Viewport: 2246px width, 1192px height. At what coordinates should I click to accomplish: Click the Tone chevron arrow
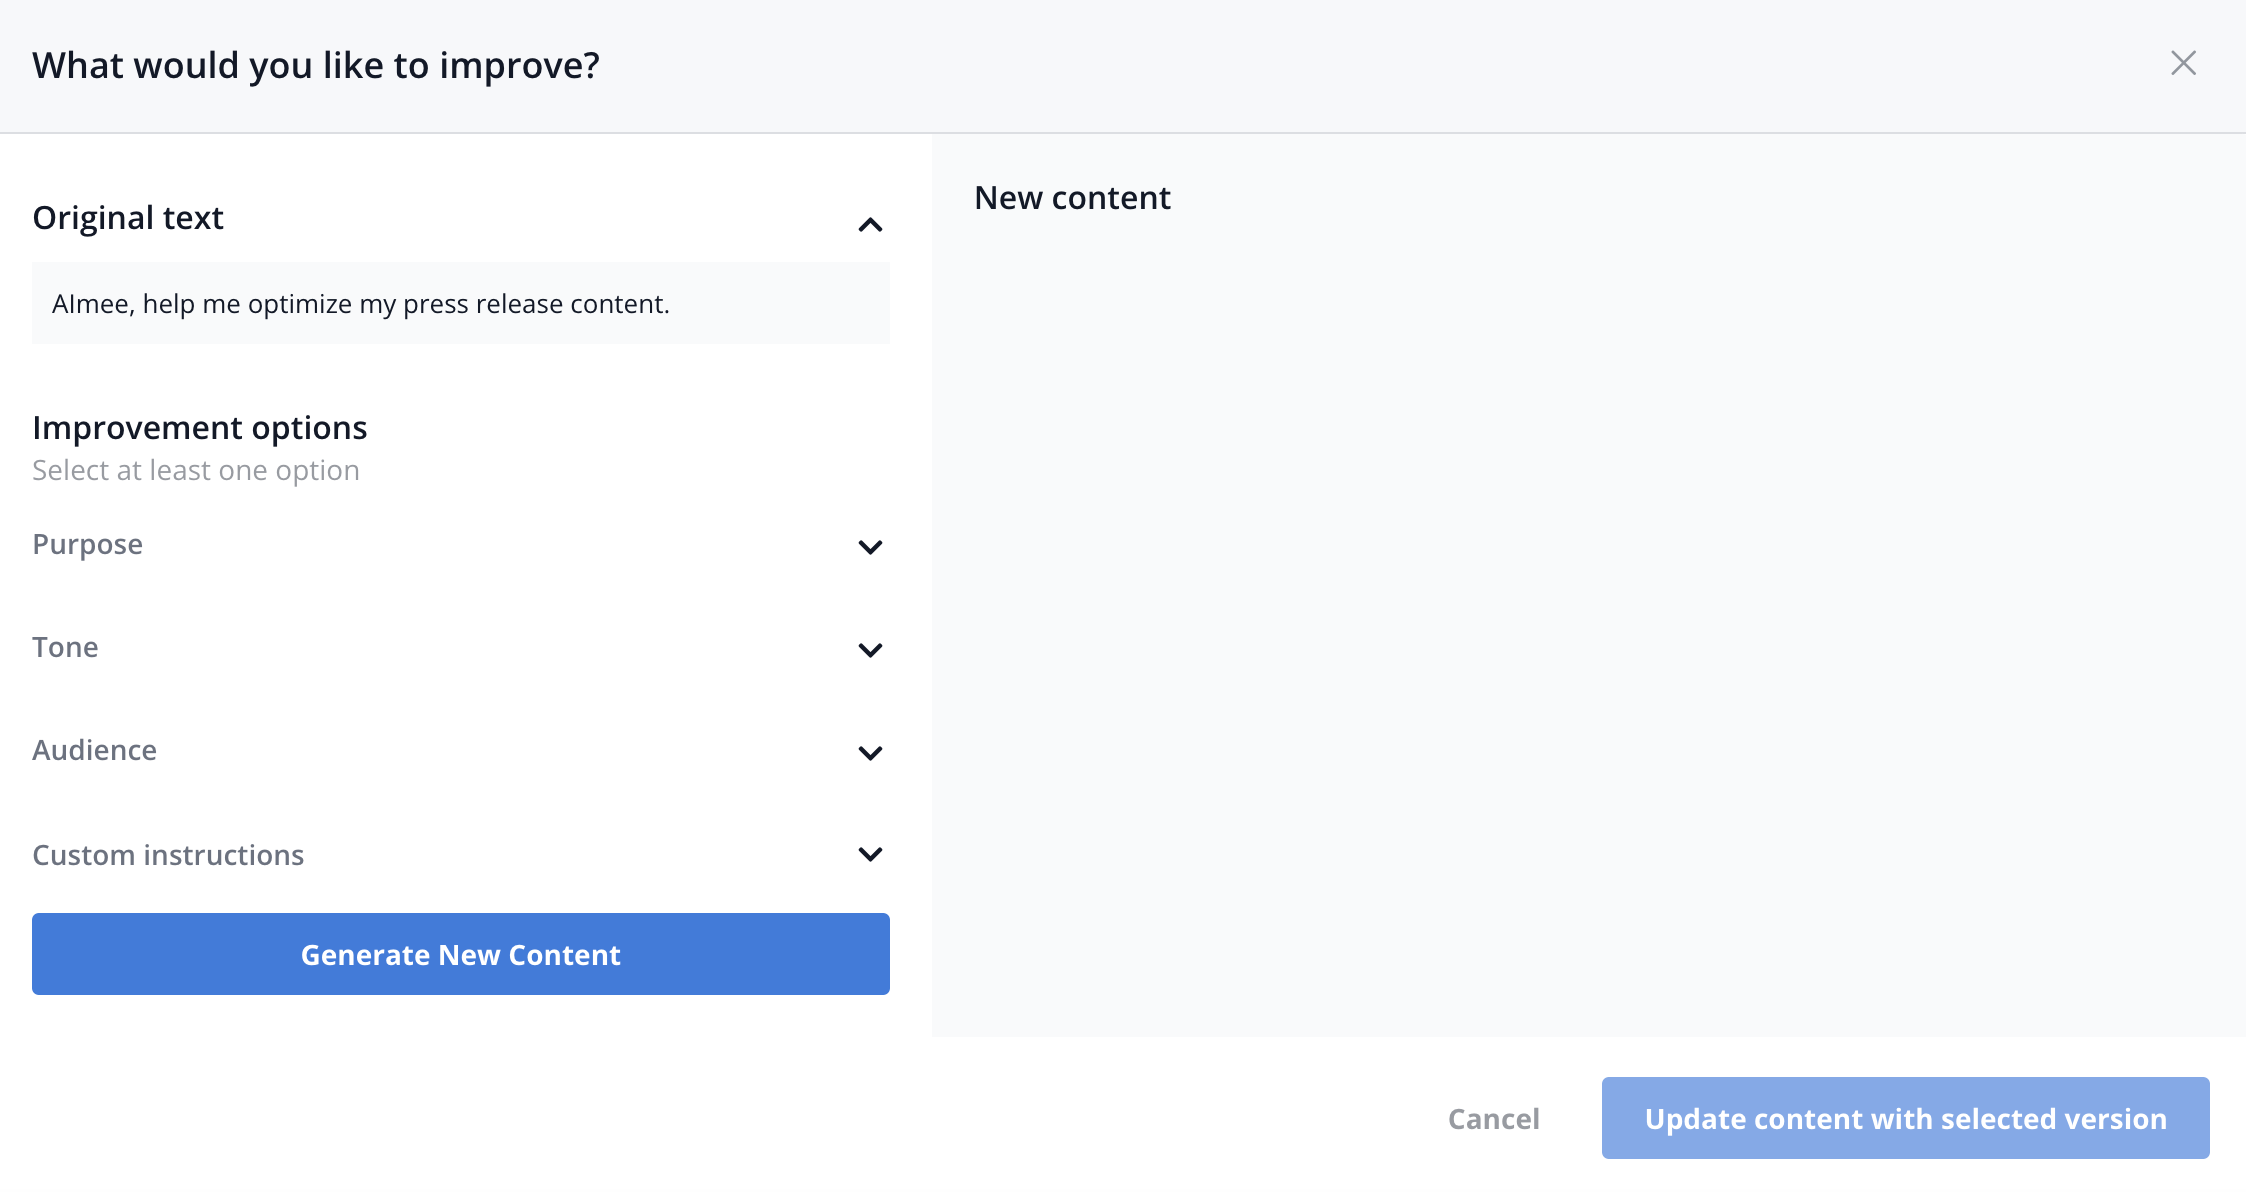pyautogui.click(x=870, y=650)
